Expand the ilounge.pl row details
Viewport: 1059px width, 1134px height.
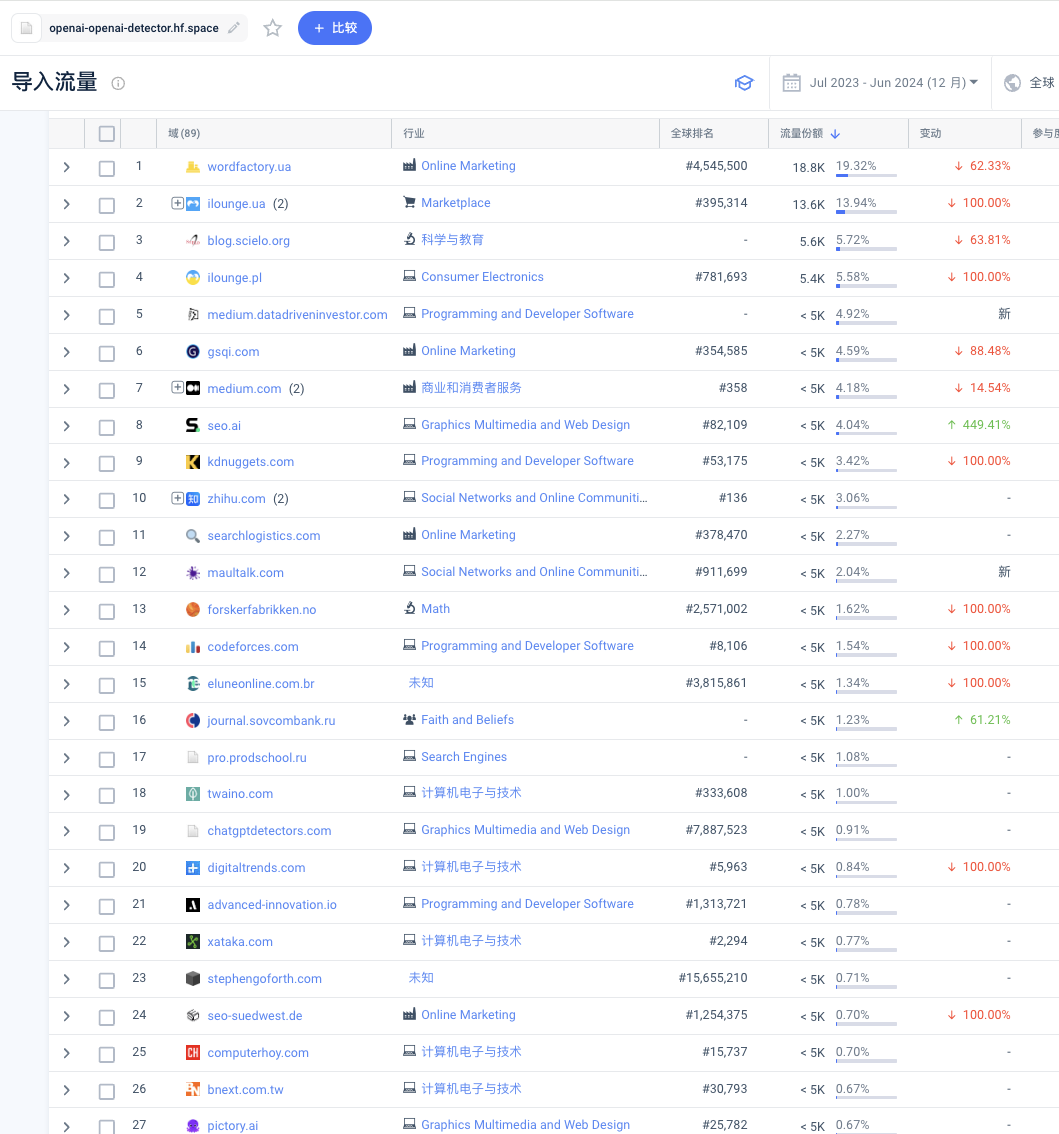point(67,278)
